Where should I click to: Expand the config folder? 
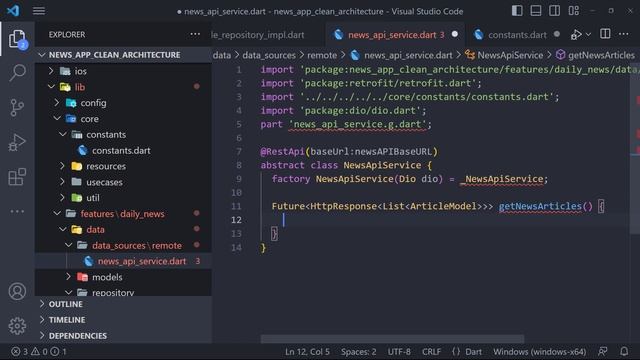[122, 103]
